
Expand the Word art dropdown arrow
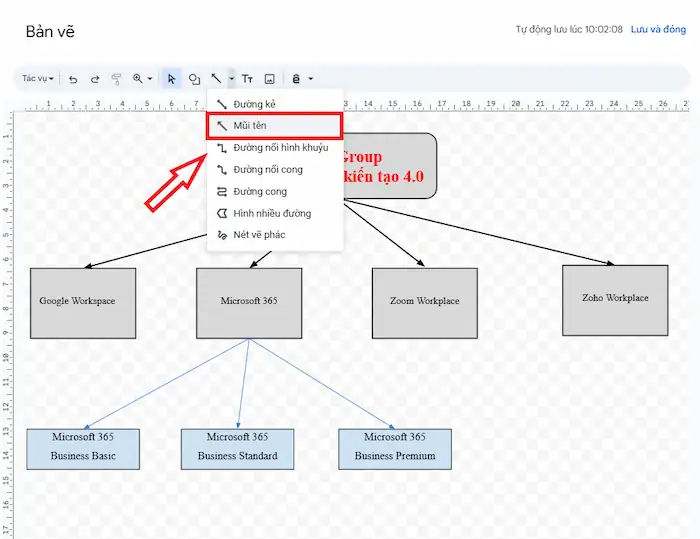coord(311,79)
